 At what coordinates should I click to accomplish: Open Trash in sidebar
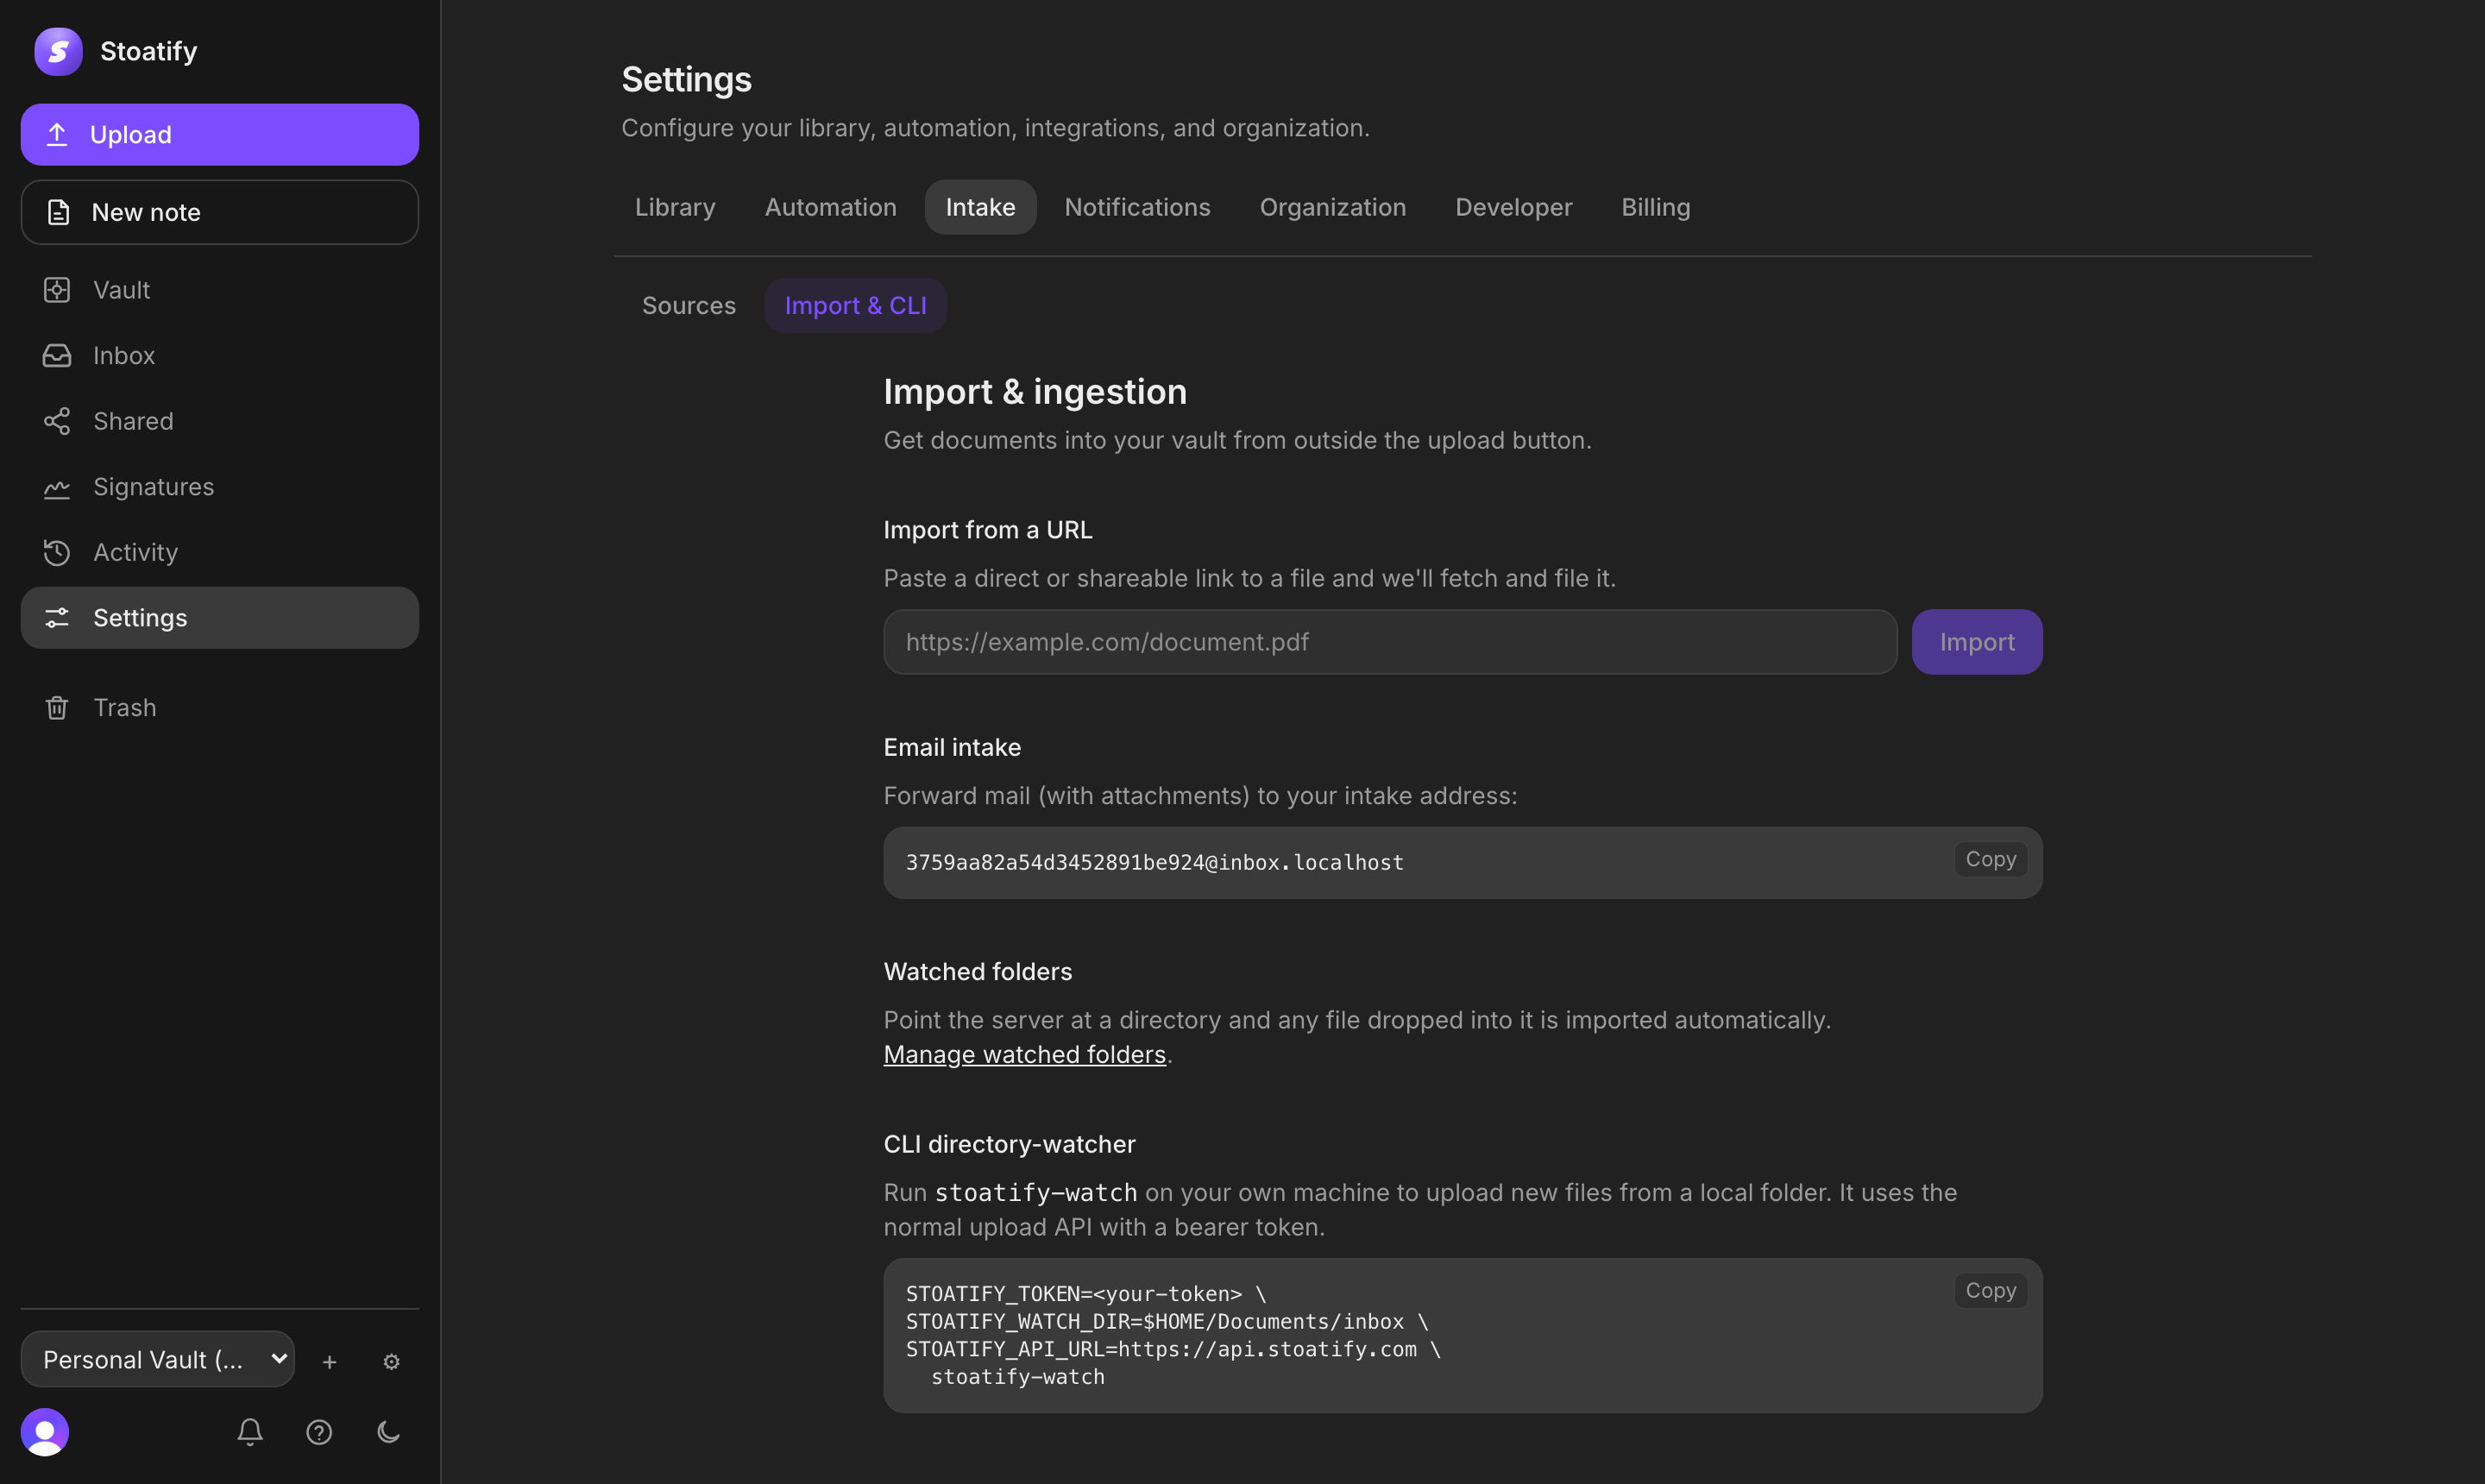click(220, 707)
